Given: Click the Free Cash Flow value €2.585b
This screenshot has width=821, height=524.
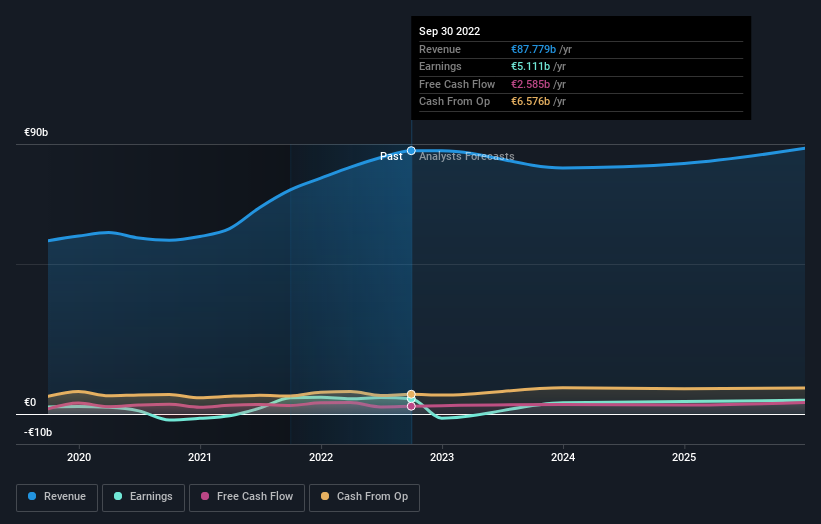Looking at the screenshot, I should [530, 84].
